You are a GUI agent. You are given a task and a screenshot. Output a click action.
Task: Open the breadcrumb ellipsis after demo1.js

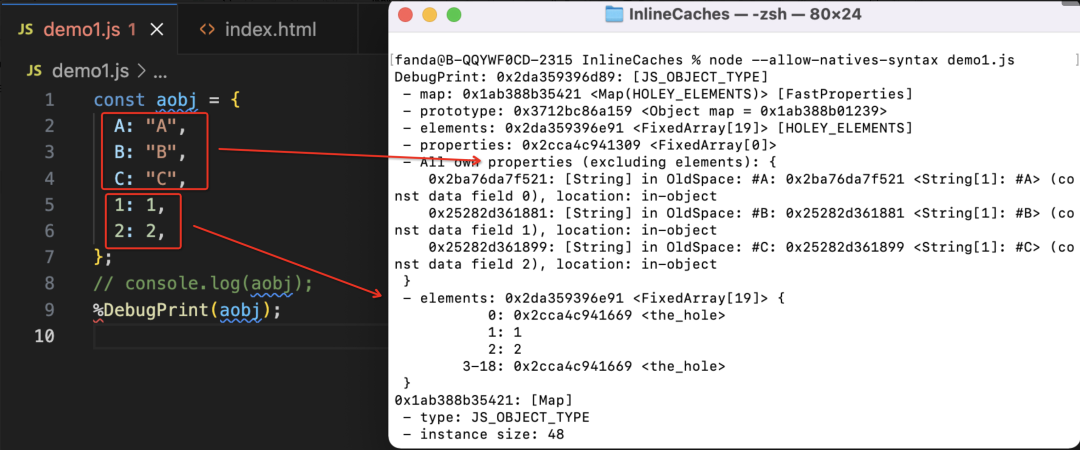pos(160,71)
